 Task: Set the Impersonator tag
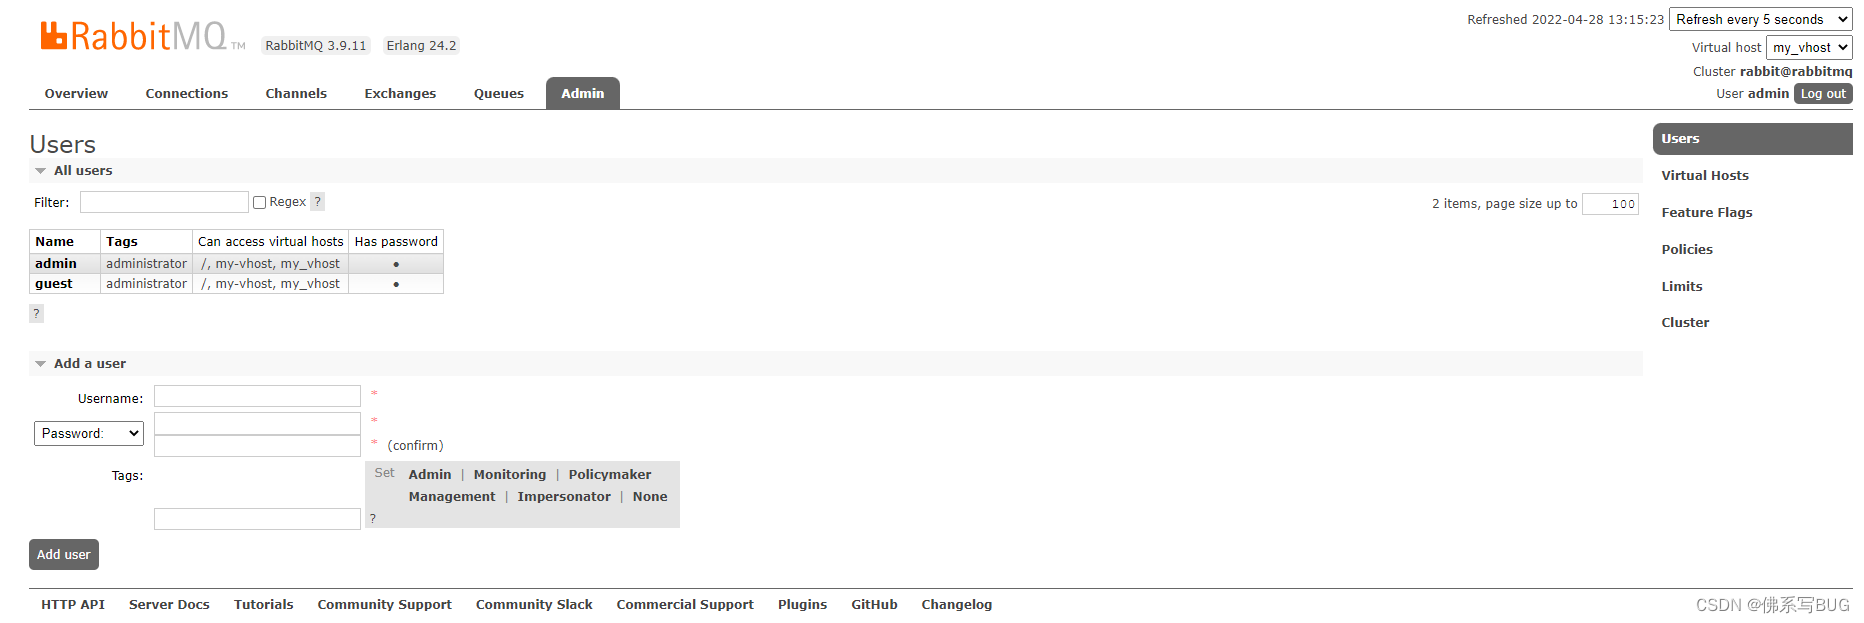point(564,496)
